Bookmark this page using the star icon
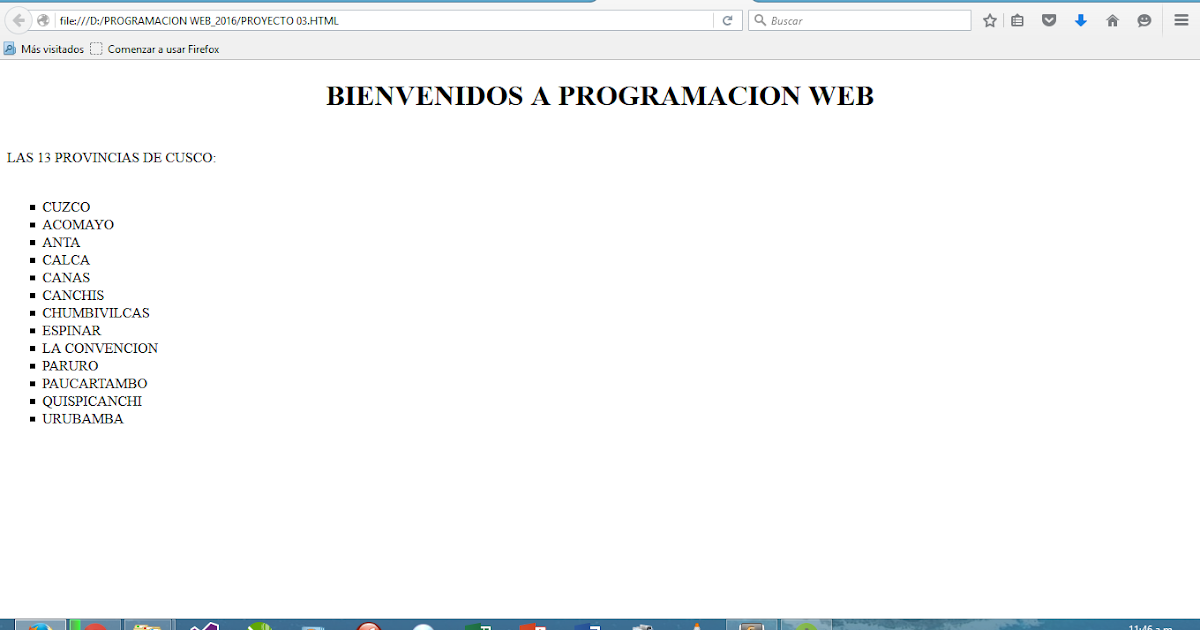Viewport: 1200px width, 630px height. (989, 20)
